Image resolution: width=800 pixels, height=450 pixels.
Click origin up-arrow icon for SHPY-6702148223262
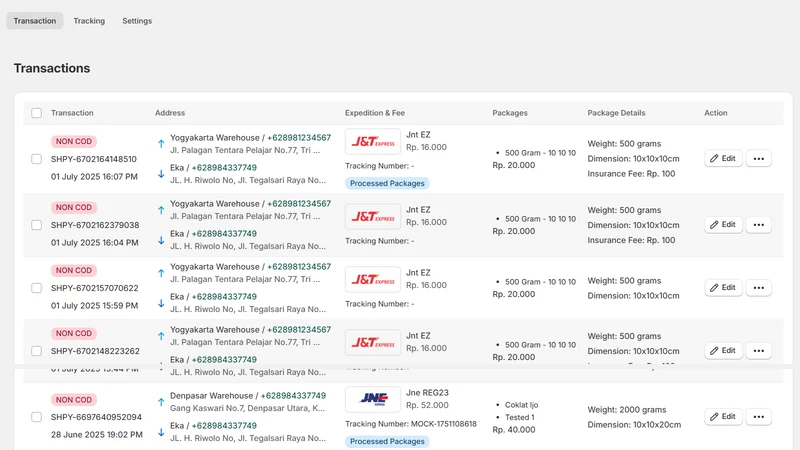pyautogui.click(x=161, y=336)
